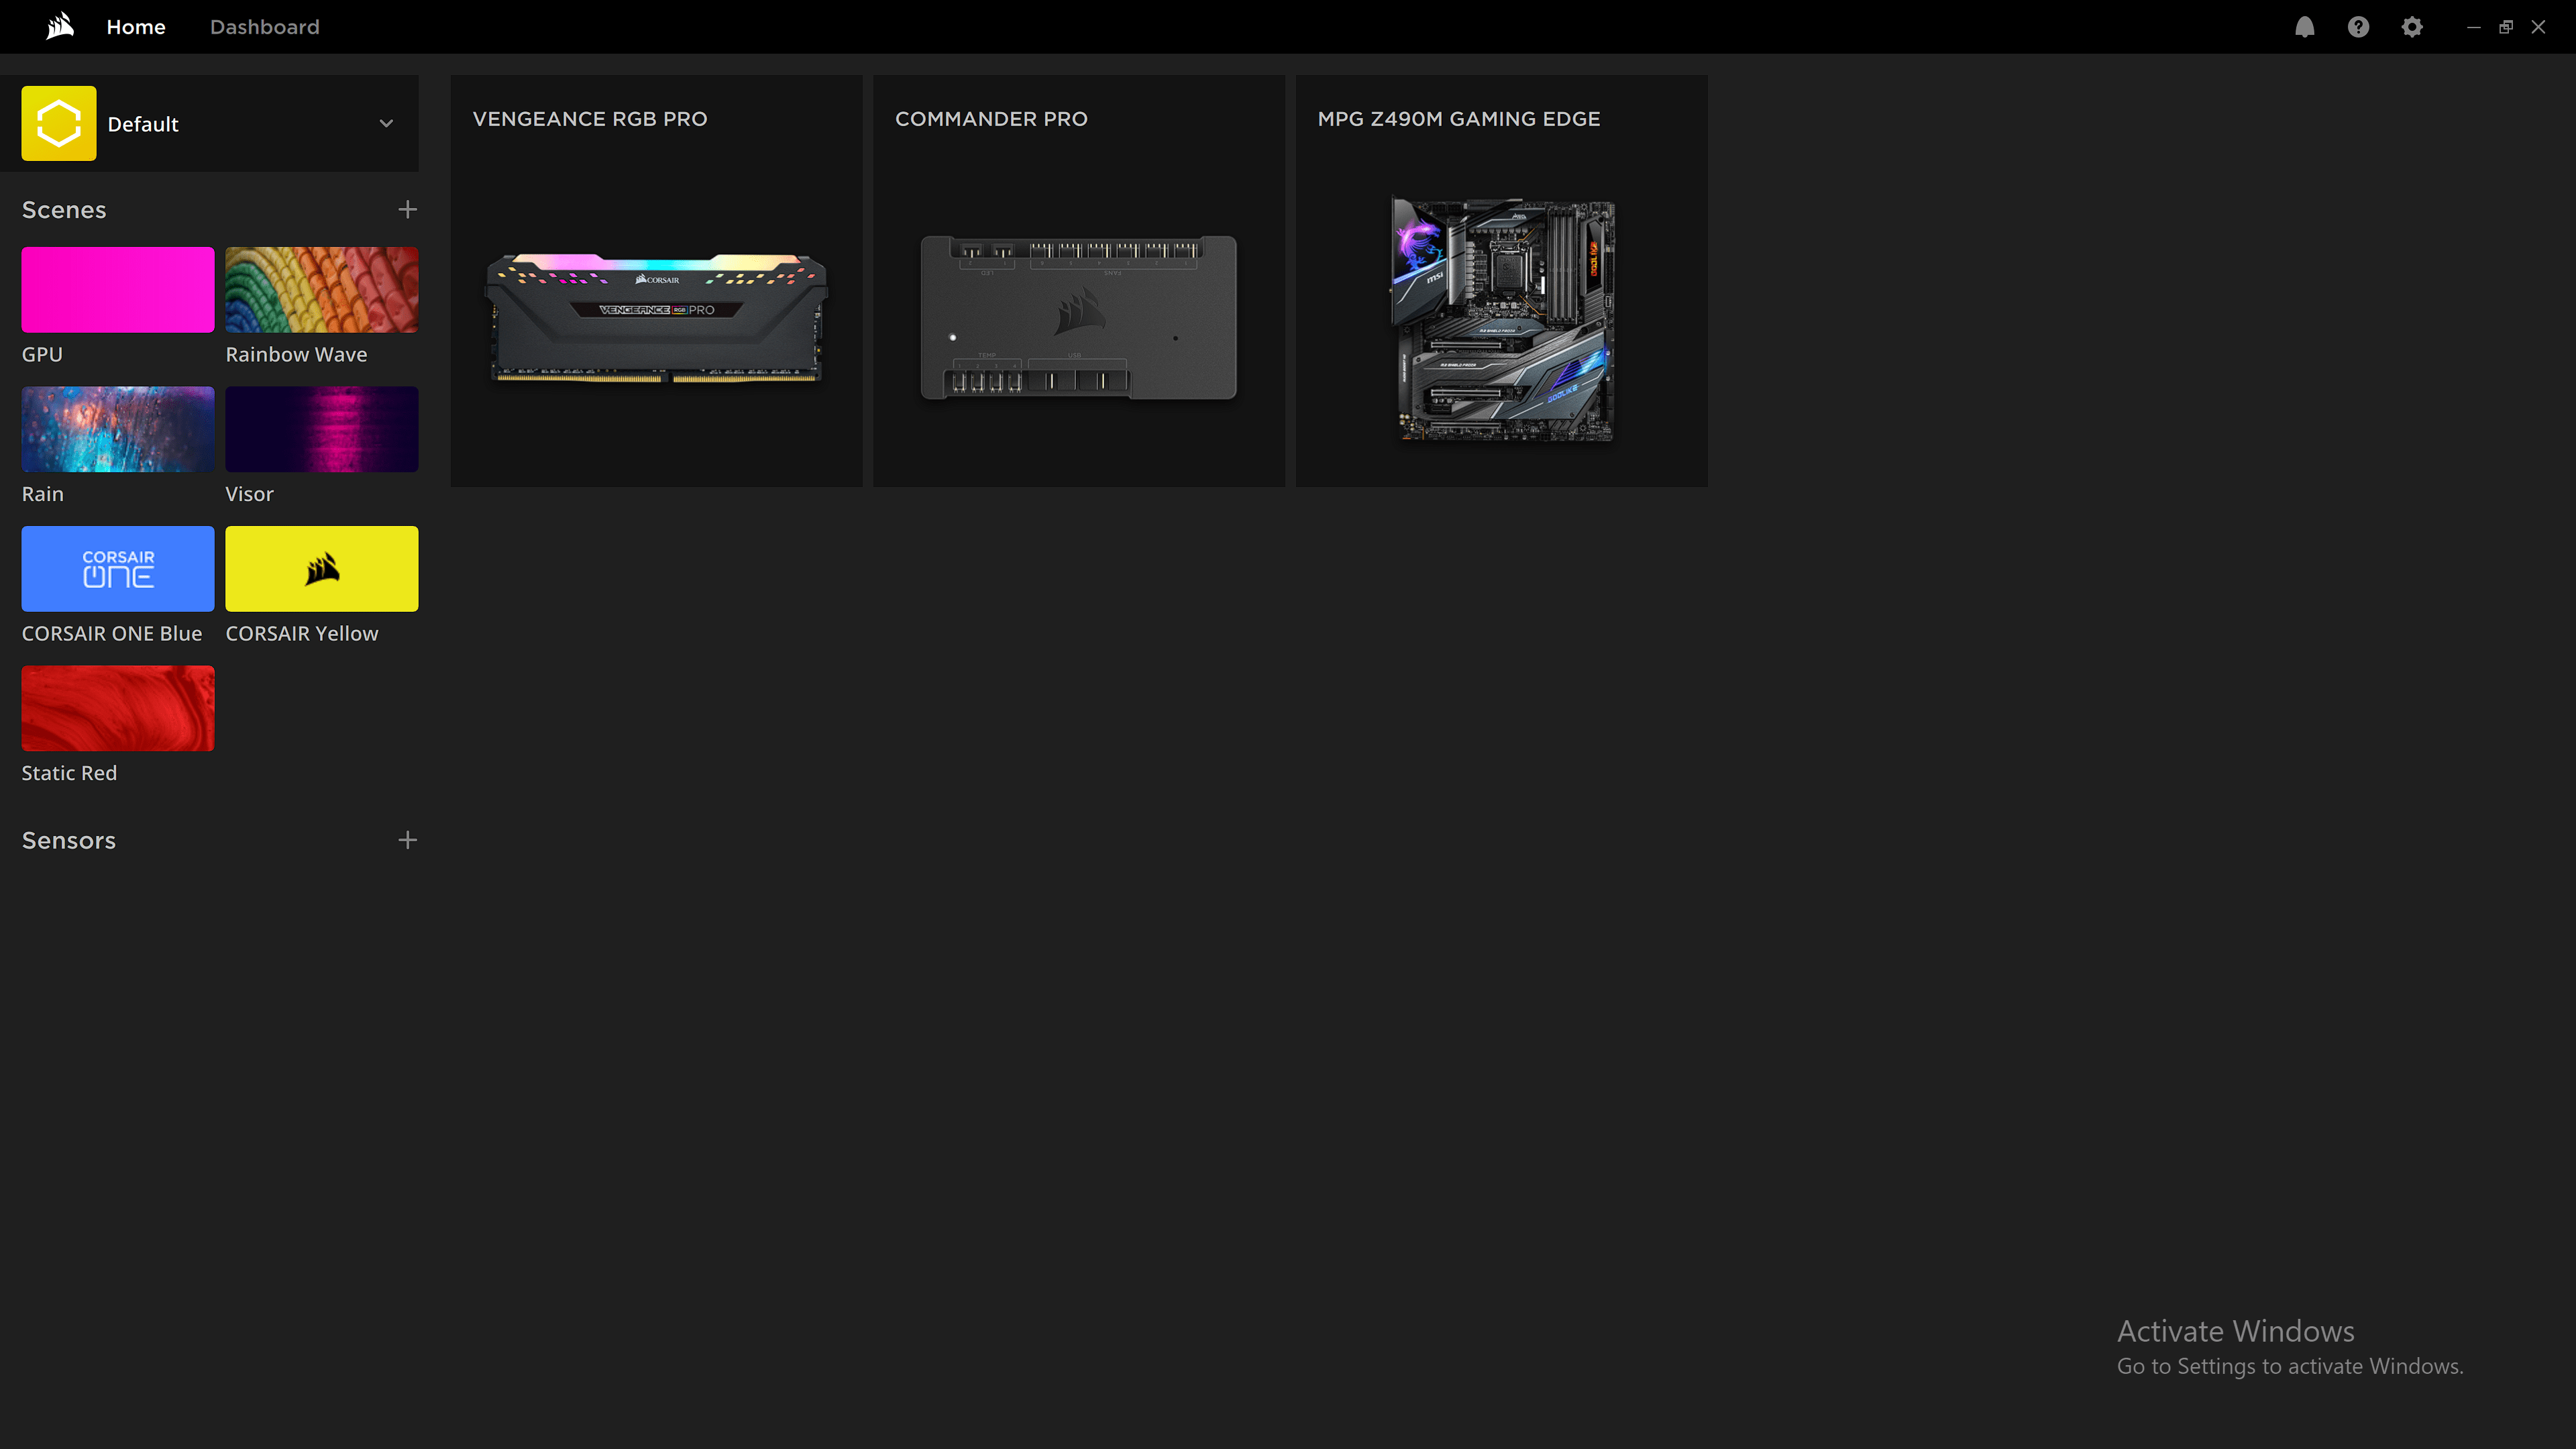
Task: Click the Default profile hexagon icon
Action: click(x=58, y=123)
